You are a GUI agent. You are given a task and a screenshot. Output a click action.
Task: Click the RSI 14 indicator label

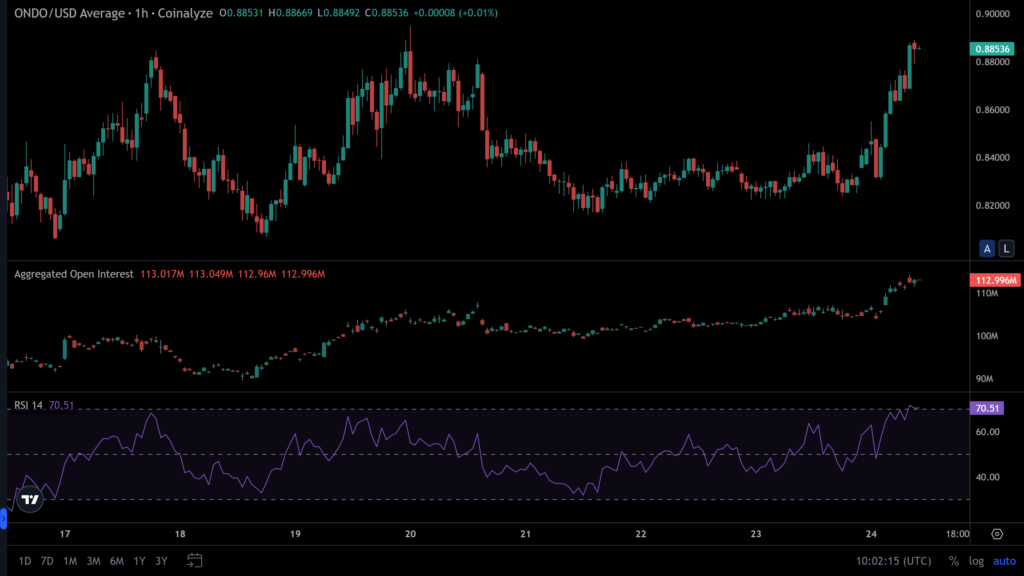pyautogui.click(x=28, y=405)
